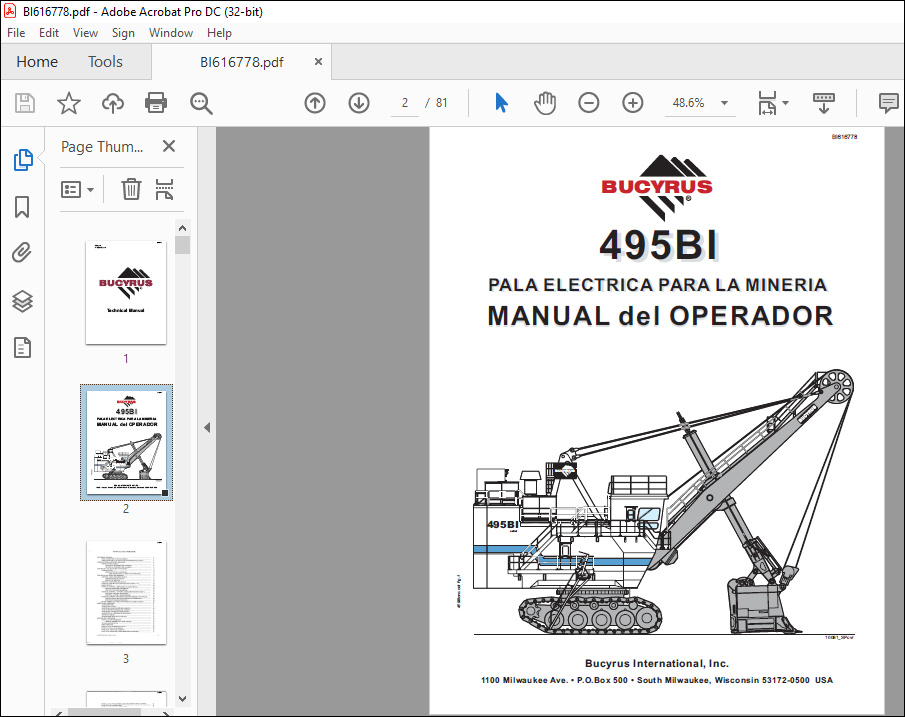The height and width of the screenshot is (717, 905).
Task: Open the Sign menu
Action: pyautogui.click(x=123, y=33)
